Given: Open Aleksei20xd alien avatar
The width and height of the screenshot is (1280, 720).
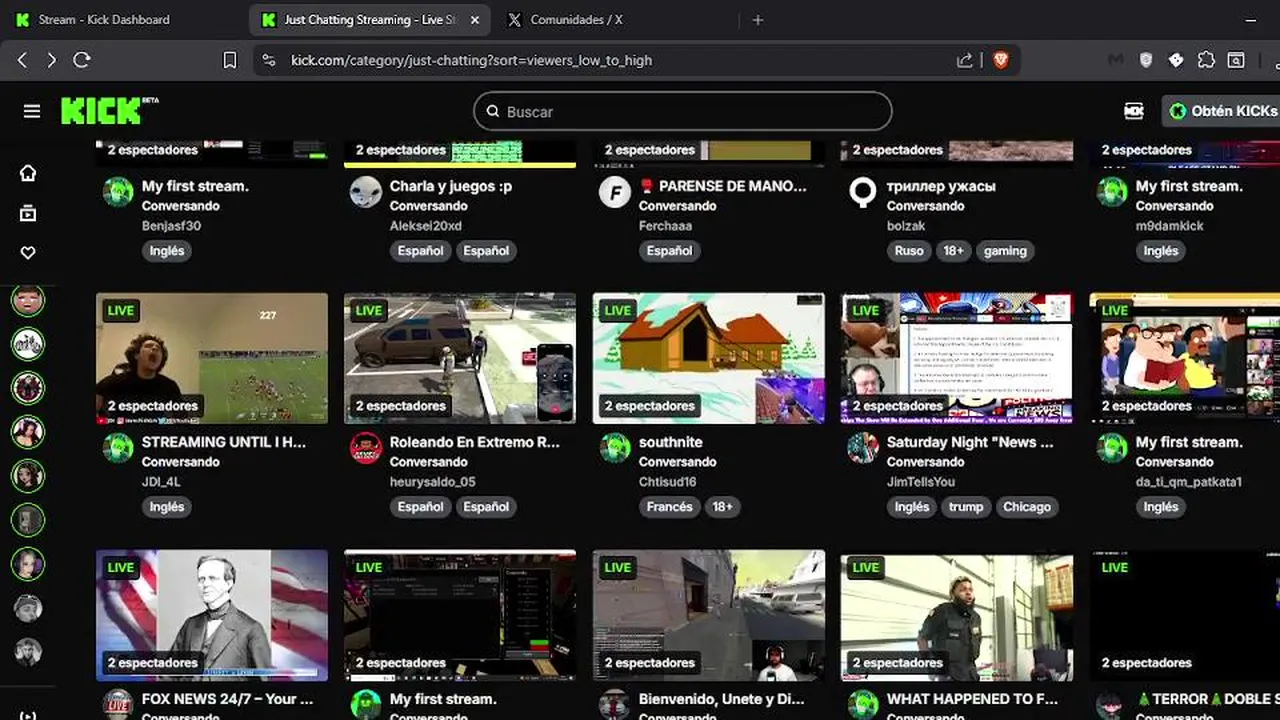Looking at the screenshot, I should coord(366,192).
